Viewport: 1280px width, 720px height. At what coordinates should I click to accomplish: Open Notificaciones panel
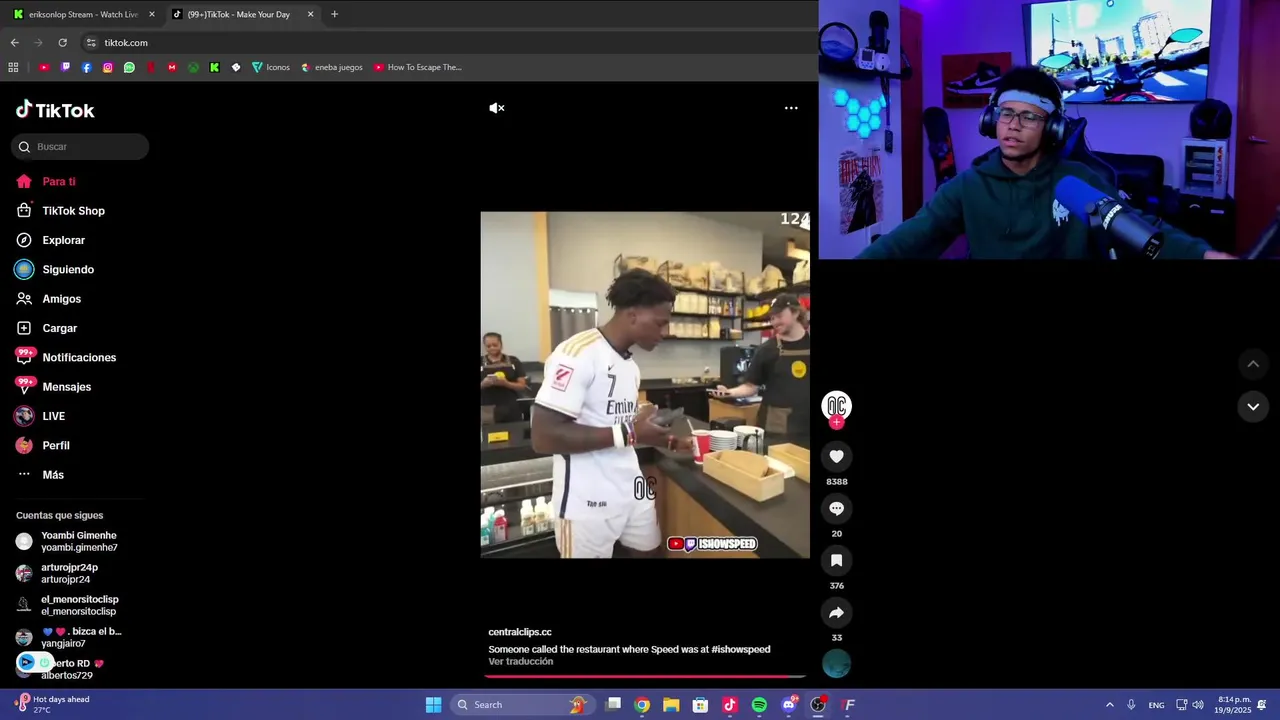(80, 357)
